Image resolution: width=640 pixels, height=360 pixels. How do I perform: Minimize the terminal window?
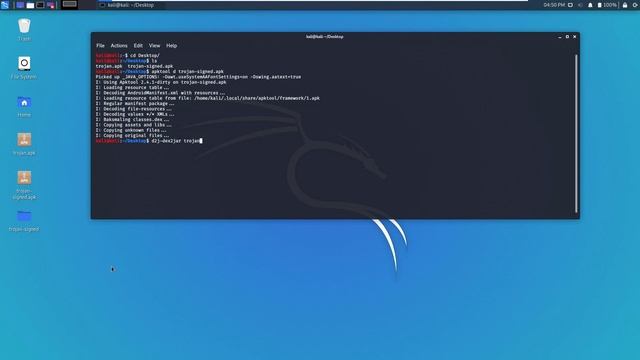(x=560, y=37)
